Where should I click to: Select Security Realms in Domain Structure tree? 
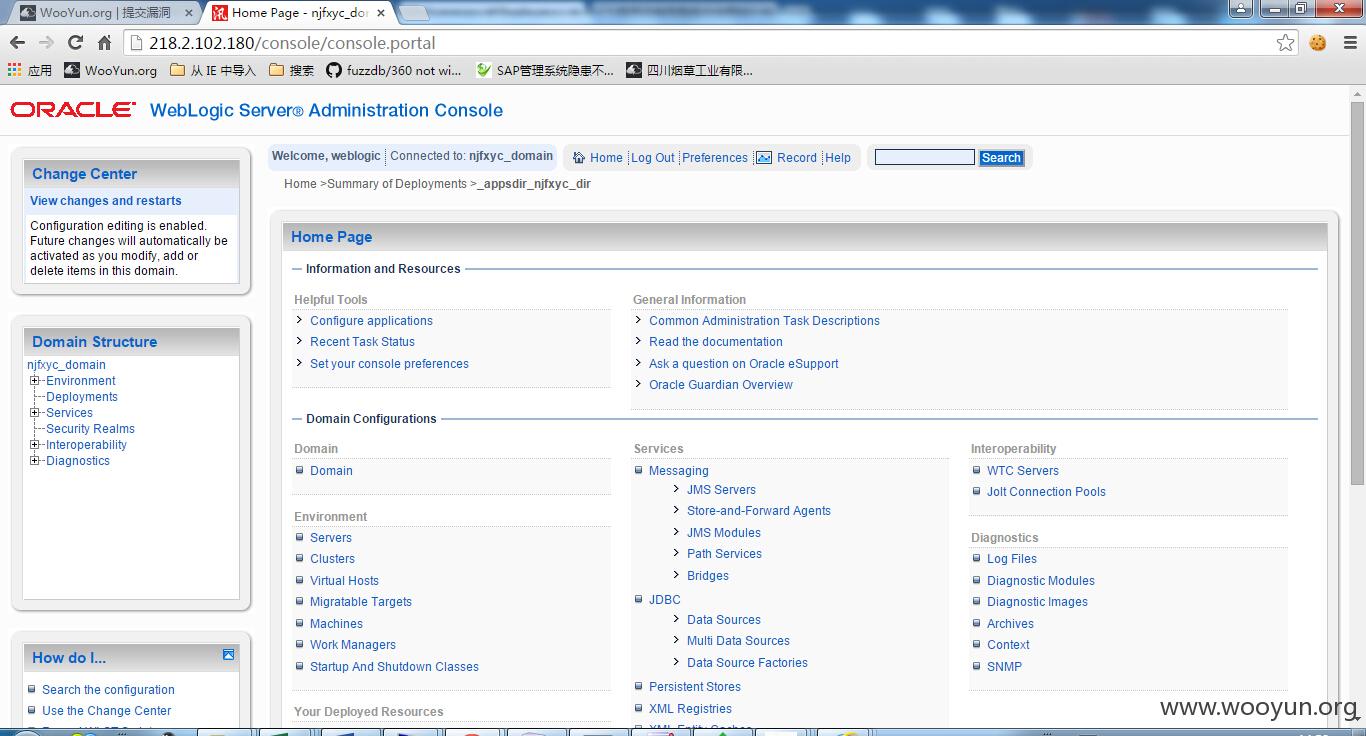[x=90, y=429]
